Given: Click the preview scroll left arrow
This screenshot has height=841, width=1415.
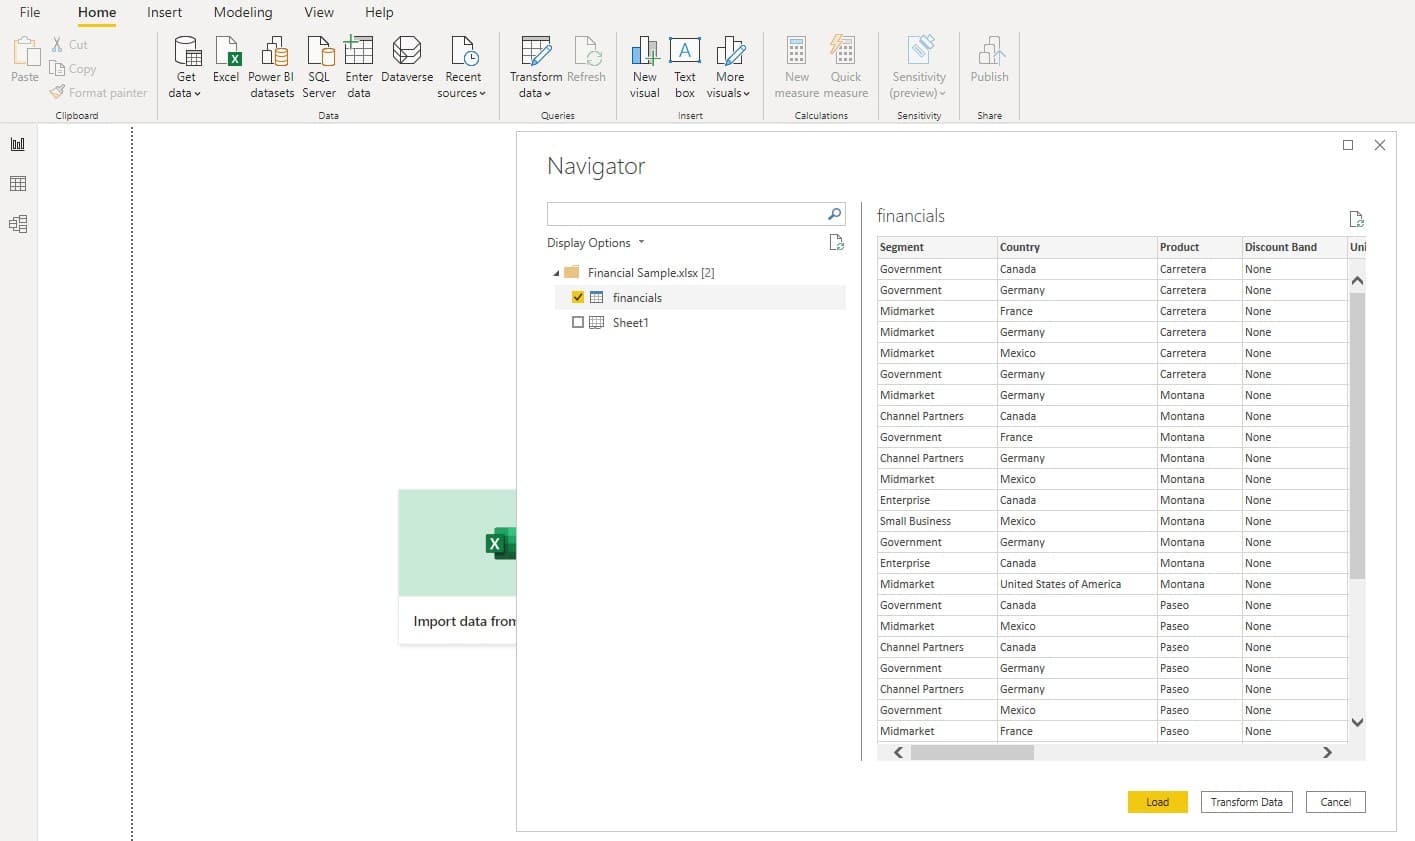Looking at the screenshot, I should (x=898, y=752).
